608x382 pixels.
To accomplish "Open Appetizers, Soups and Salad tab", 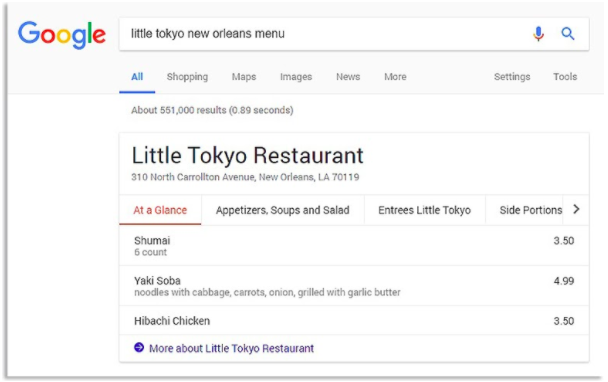I will point(283,210).
